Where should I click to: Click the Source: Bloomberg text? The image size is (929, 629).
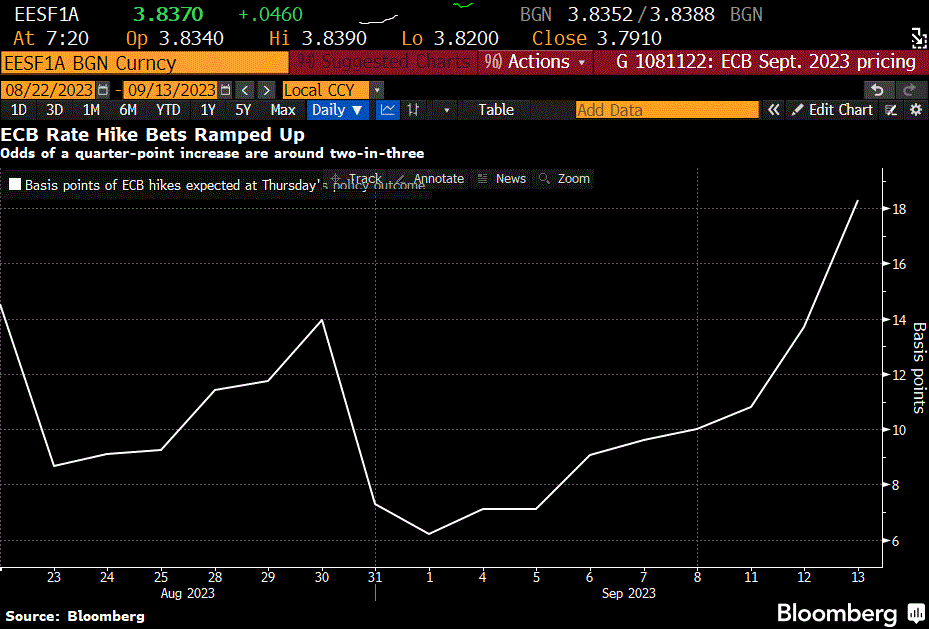75,616
